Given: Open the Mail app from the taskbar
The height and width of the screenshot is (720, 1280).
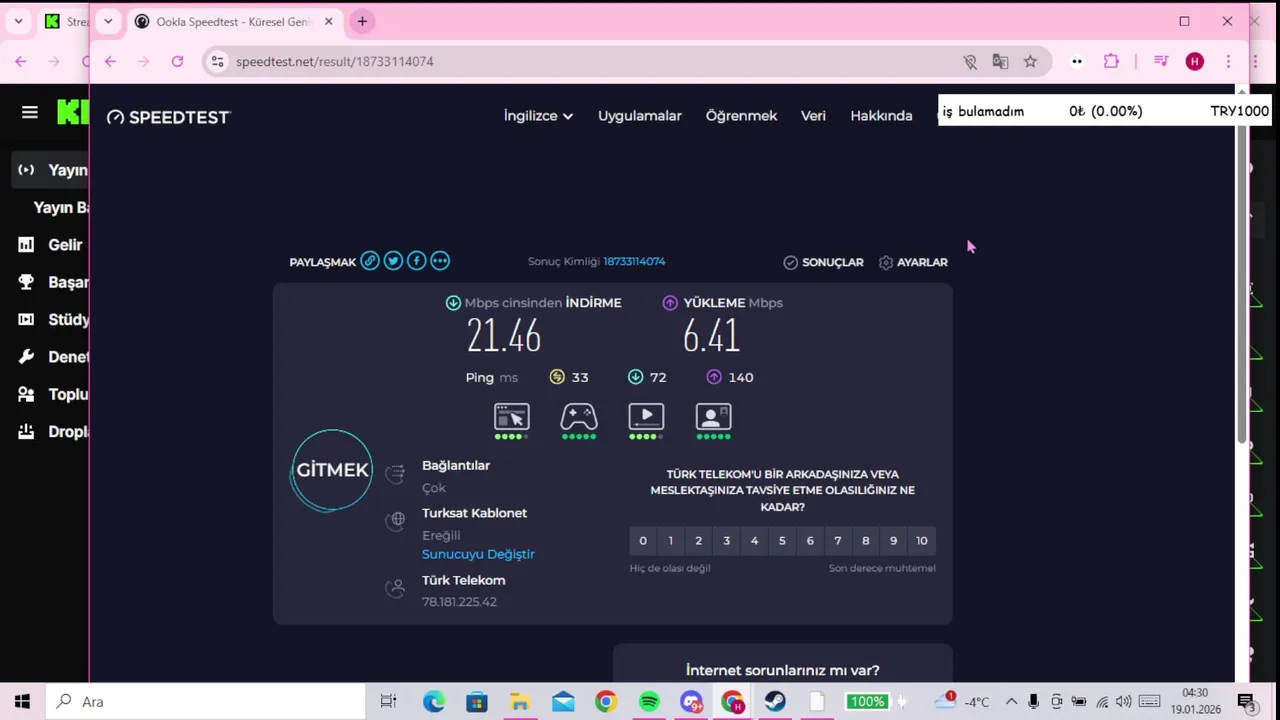Looking at the screenshot, I should [563, 702].
